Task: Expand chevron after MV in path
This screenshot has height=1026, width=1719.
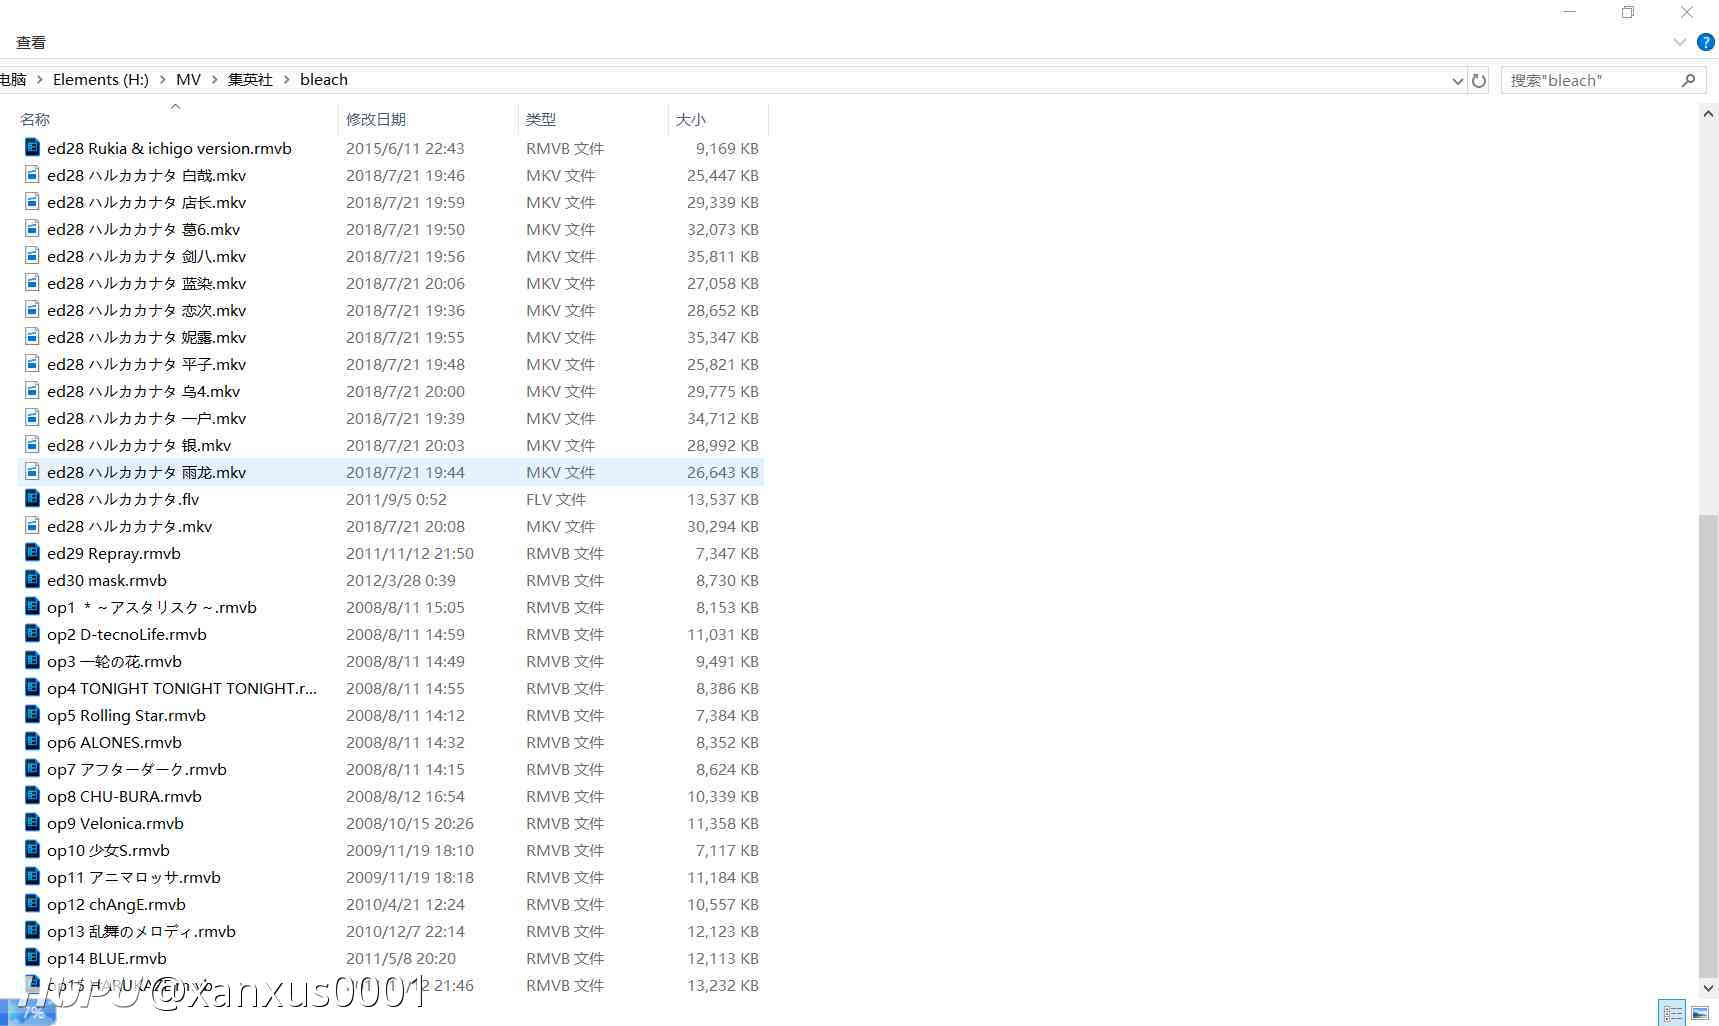Action: [214, 80]
